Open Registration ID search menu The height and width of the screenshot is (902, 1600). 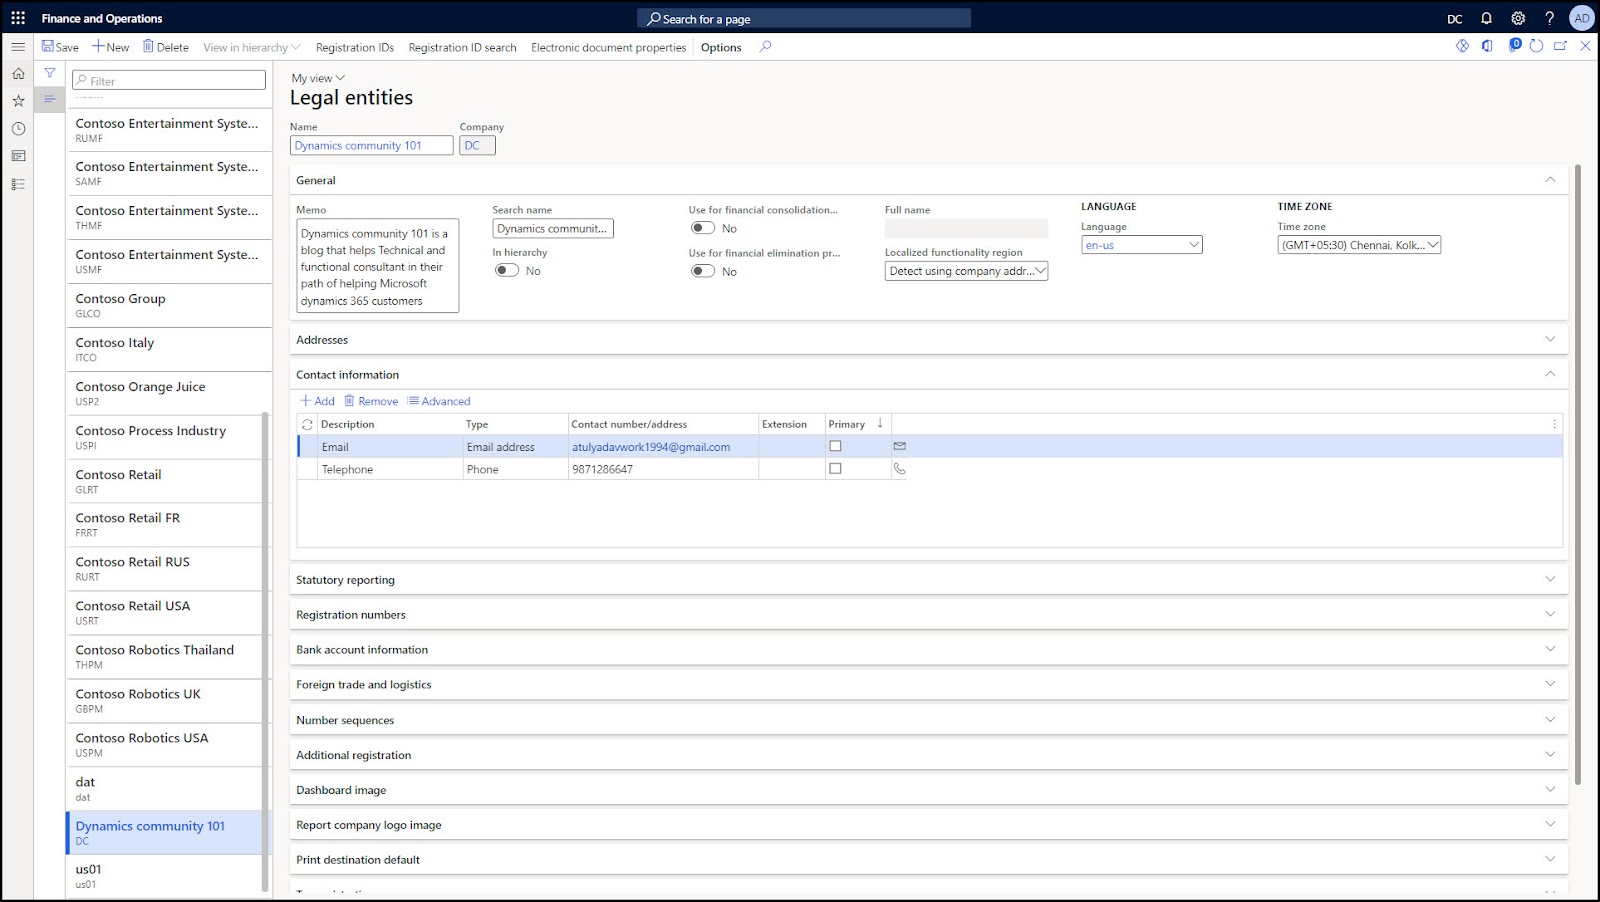(462, 47)
